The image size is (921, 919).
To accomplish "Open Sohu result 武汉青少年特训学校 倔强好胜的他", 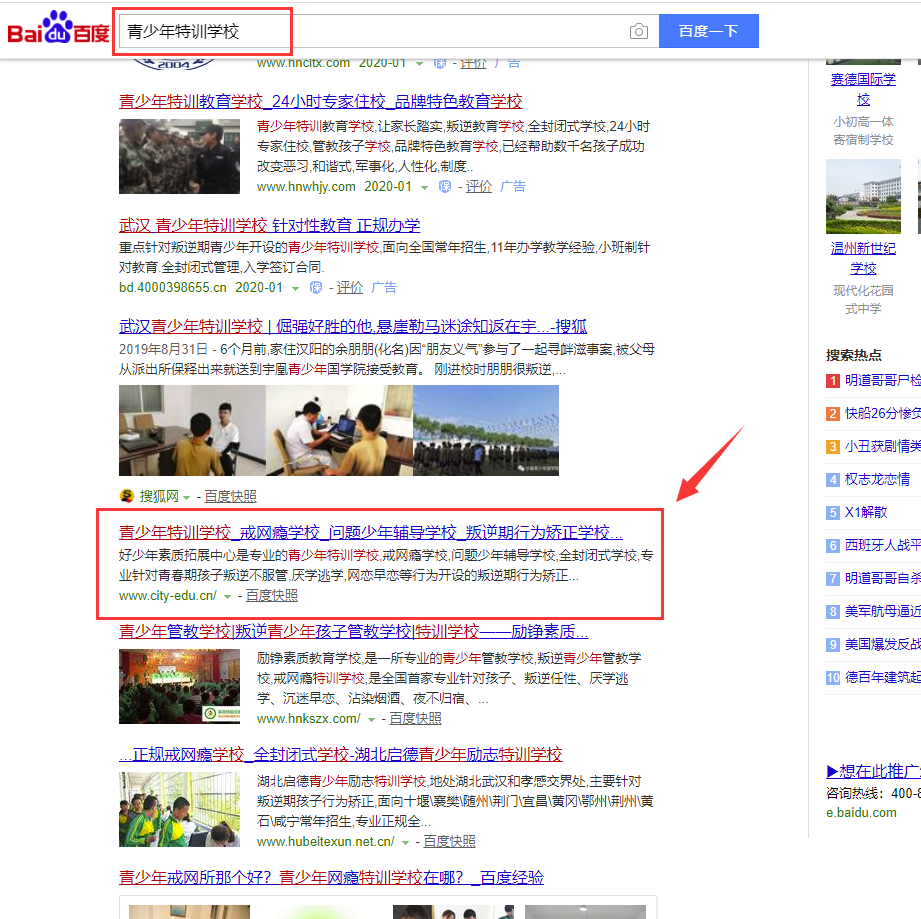I will (x=353, y=326).
